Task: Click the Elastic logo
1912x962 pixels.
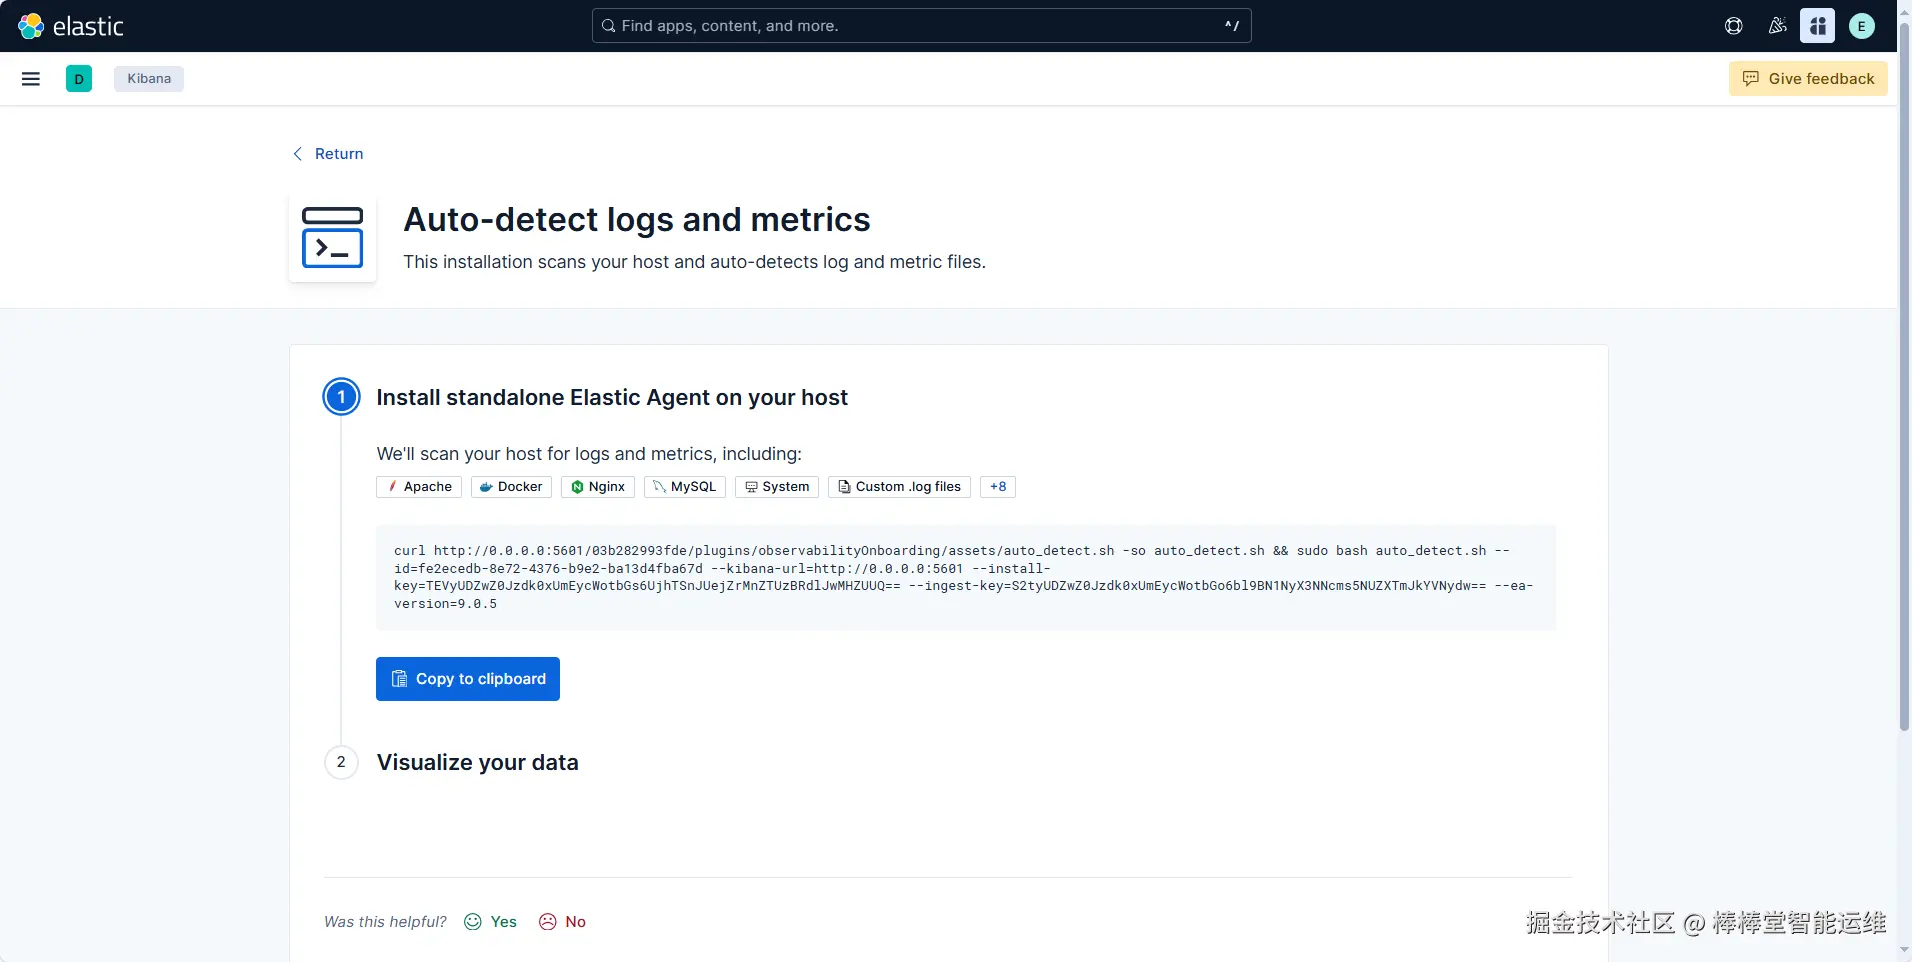Action: 70,26
